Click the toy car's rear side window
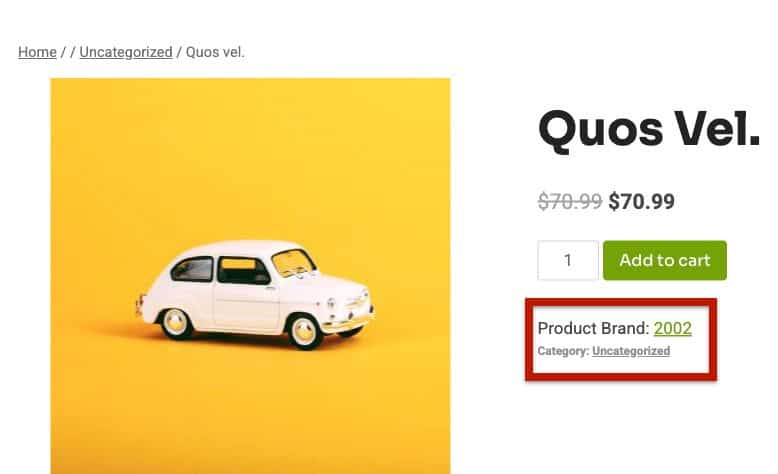 click(193, 269)
